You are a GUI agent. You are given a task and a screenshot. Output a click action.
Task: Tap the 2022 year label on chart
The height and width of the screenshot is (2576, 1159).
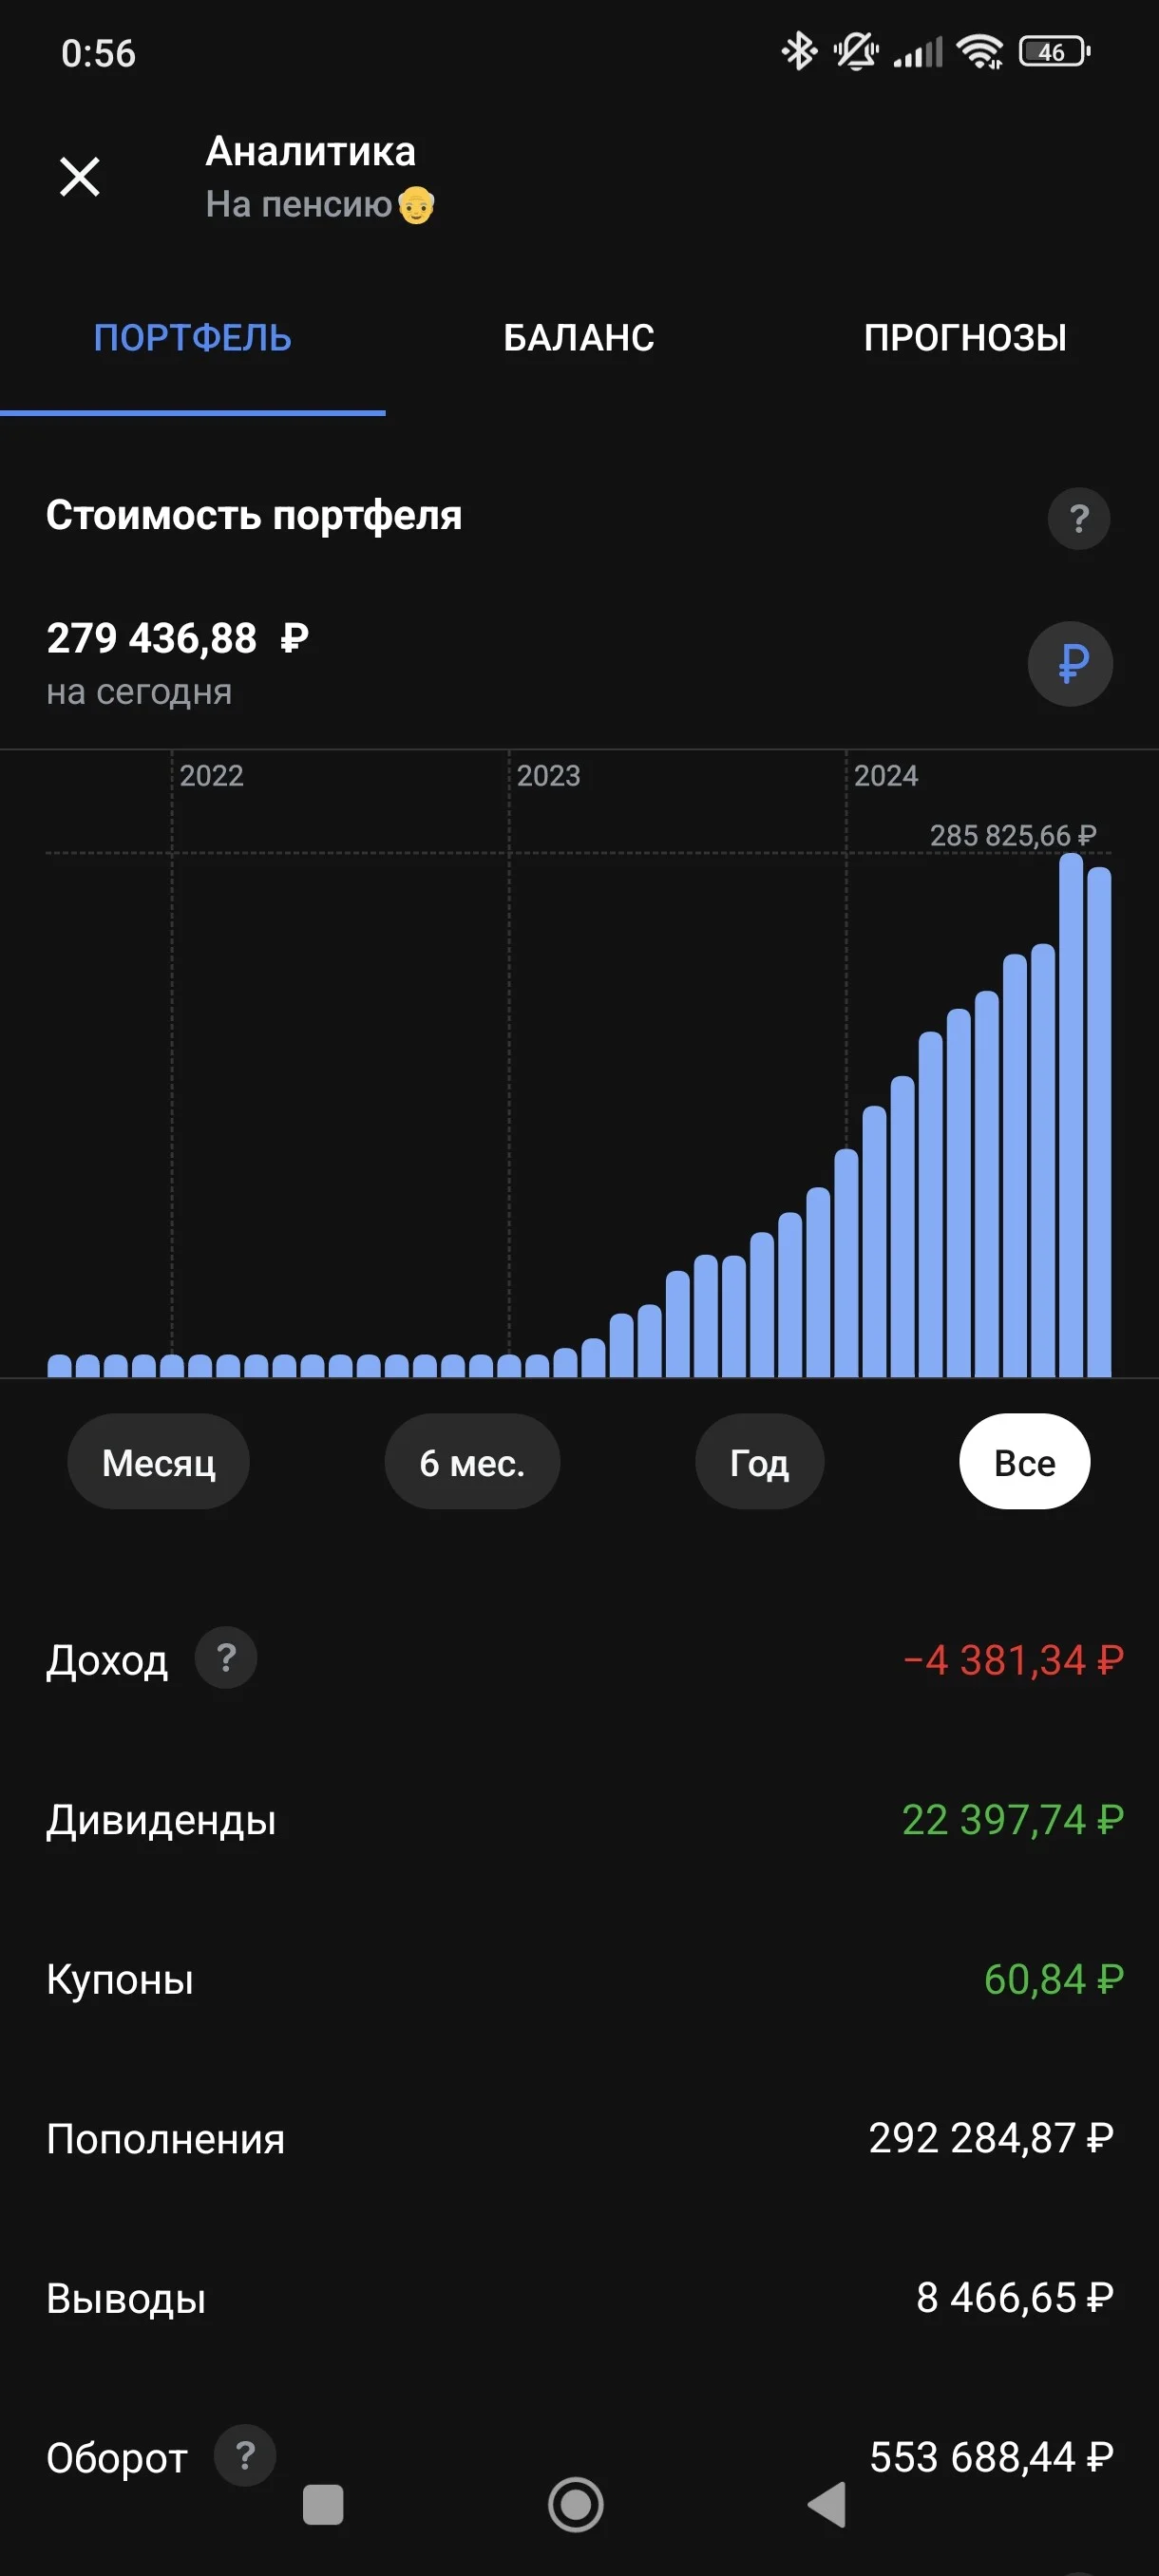pyautogui.click(x=212, y=776)
